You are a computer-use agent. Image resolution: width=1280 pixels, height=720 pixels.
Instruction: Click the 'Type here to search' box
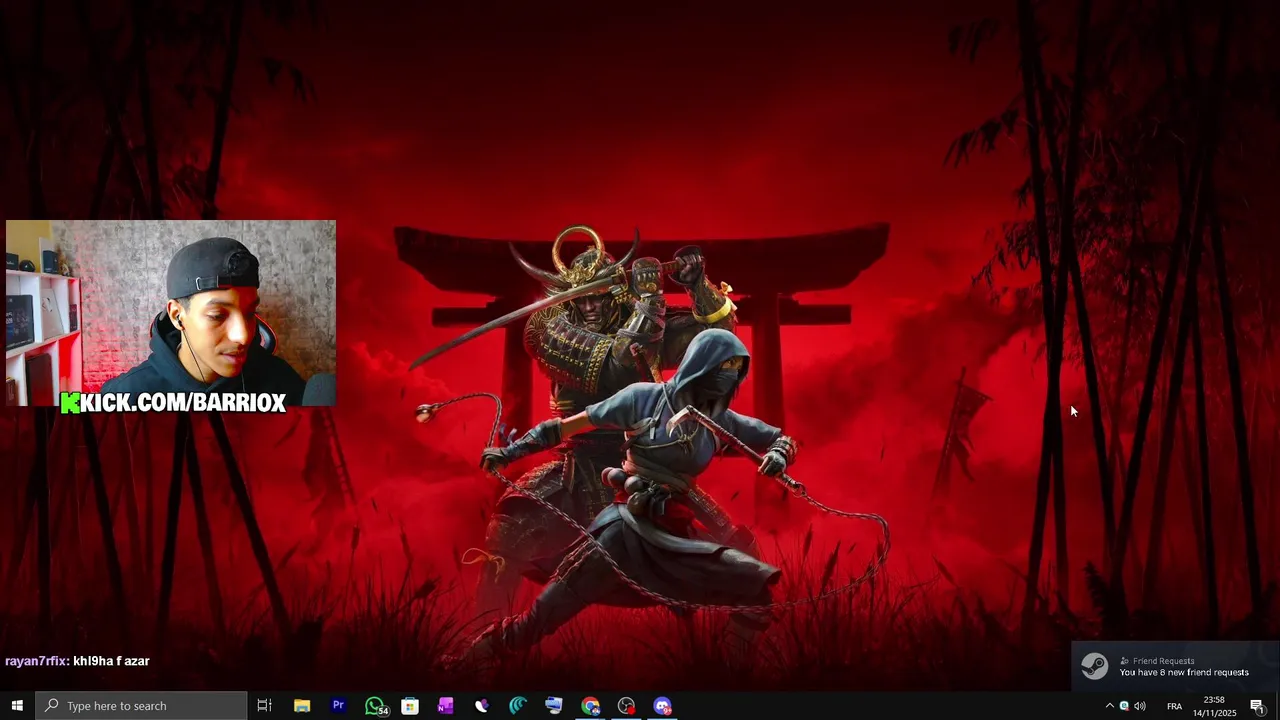(x=141, y=706)
